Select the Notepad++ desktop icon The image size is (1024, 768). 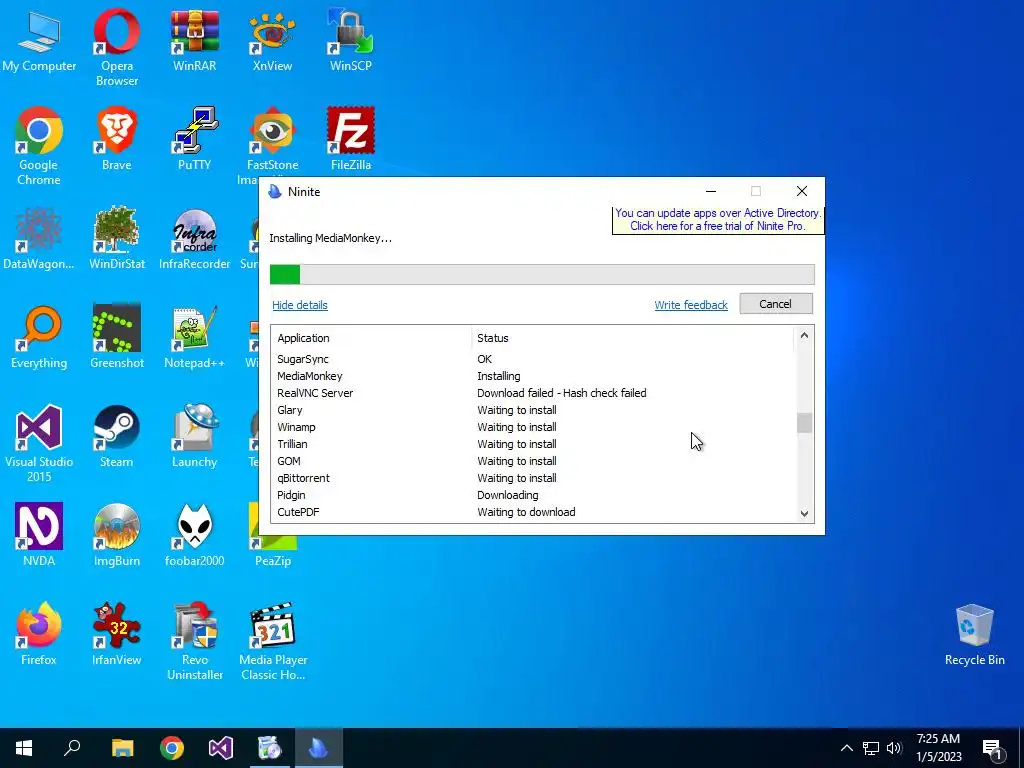[x=195, y=337]
